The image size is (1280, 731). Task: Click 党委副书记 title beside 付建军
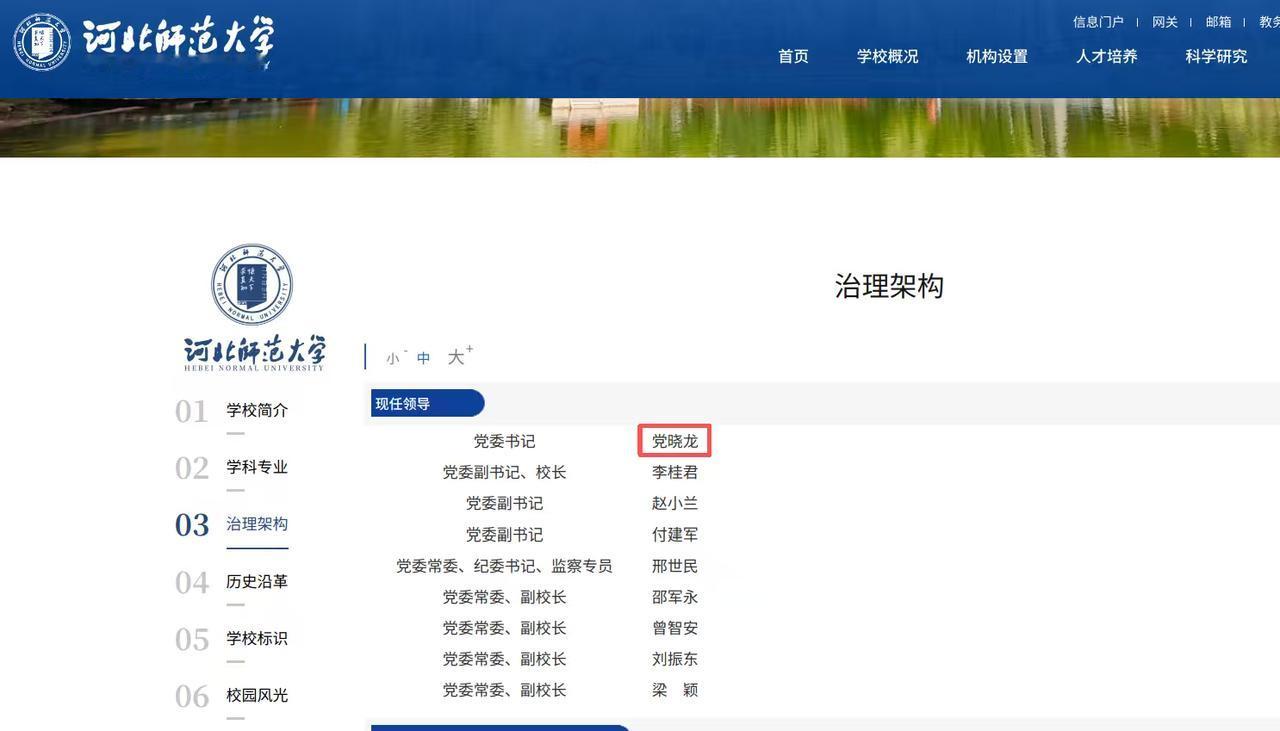pos(504,535)
